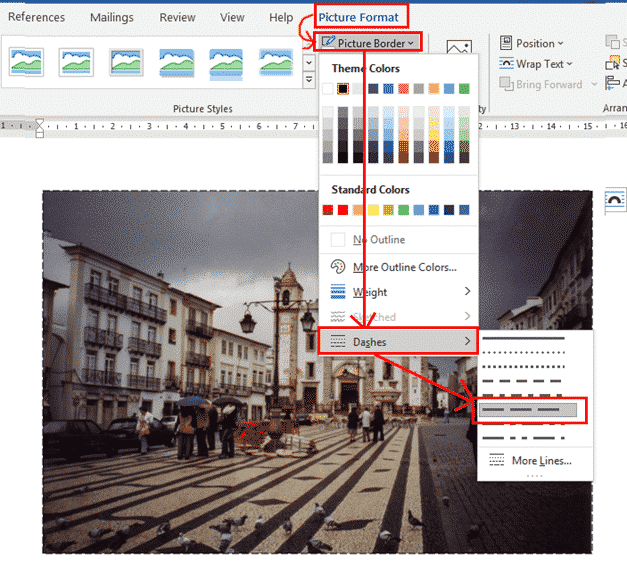Click the Bring Forward icon
627x566 pixels.
(505, 85)
